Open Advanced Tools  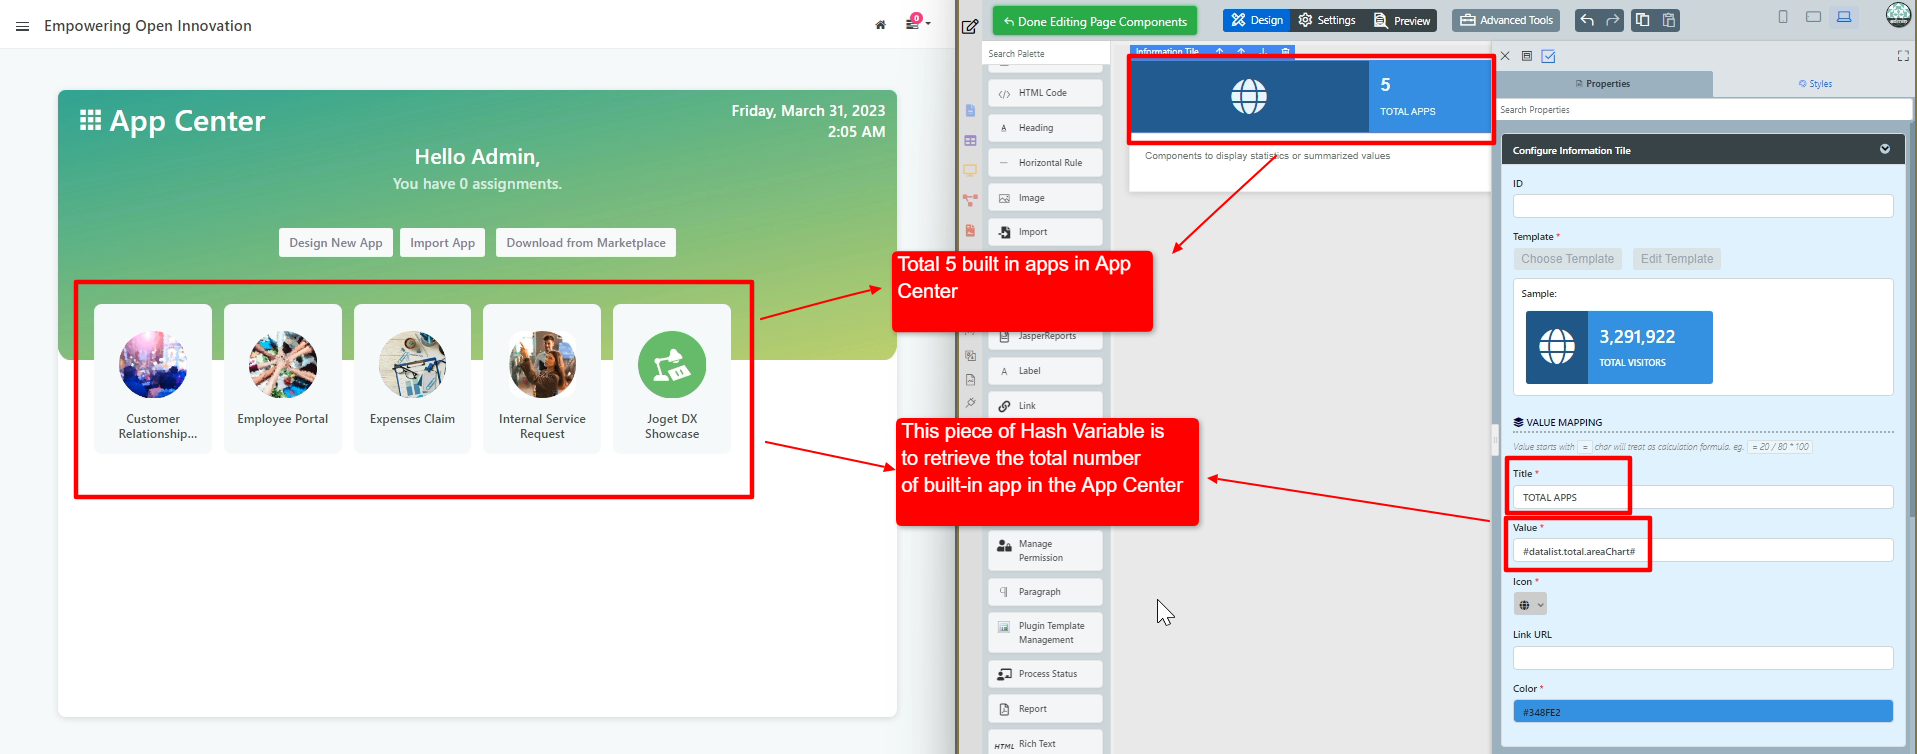(1507, 20)
